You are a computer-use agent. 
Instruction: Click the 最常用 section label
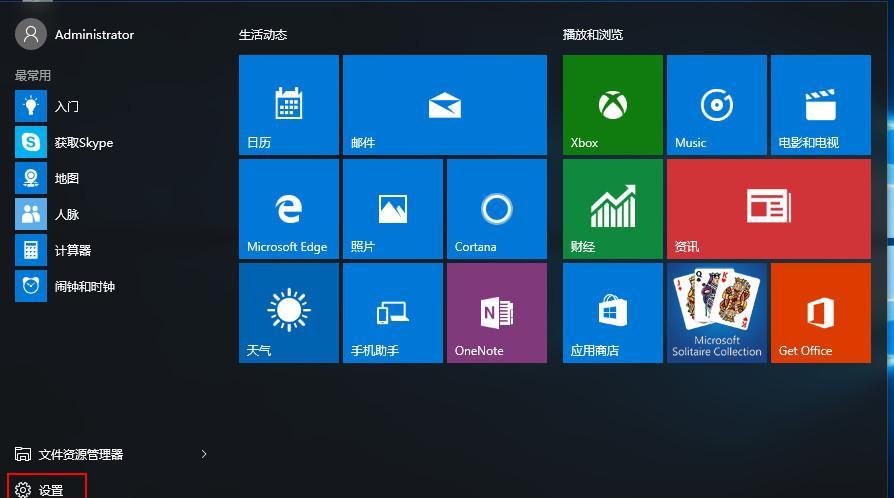(33, 75)
